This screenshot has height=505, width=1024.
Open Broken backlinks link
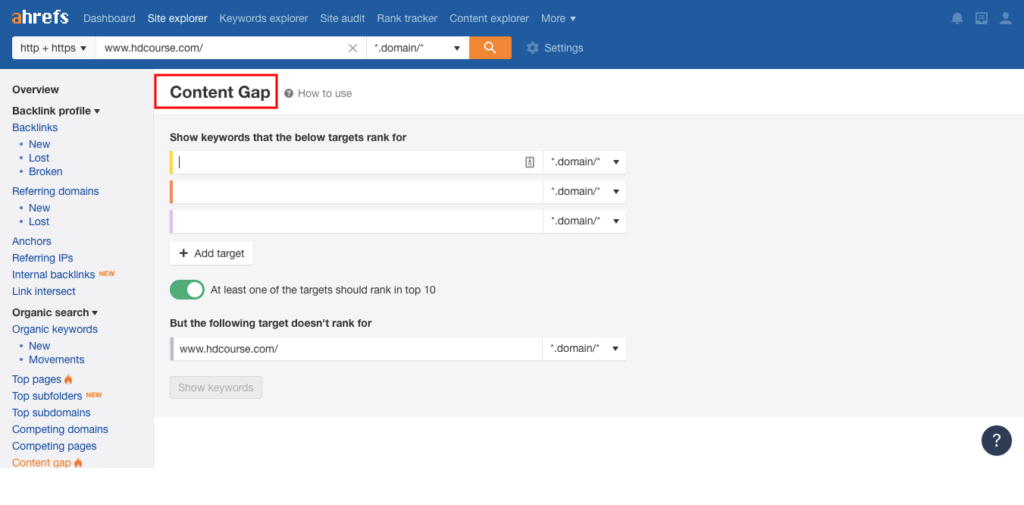46,172
